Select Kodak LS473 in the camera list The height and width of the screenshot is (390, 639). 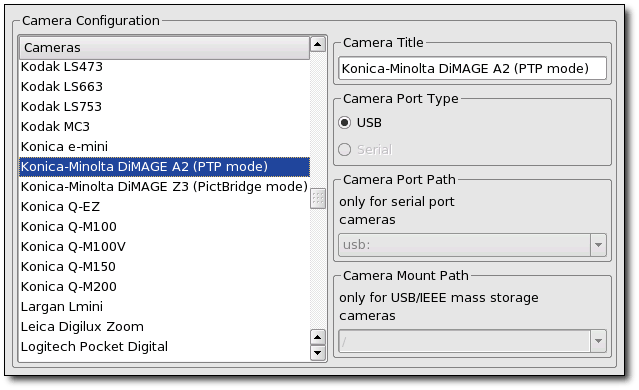(x=164, y=66)
